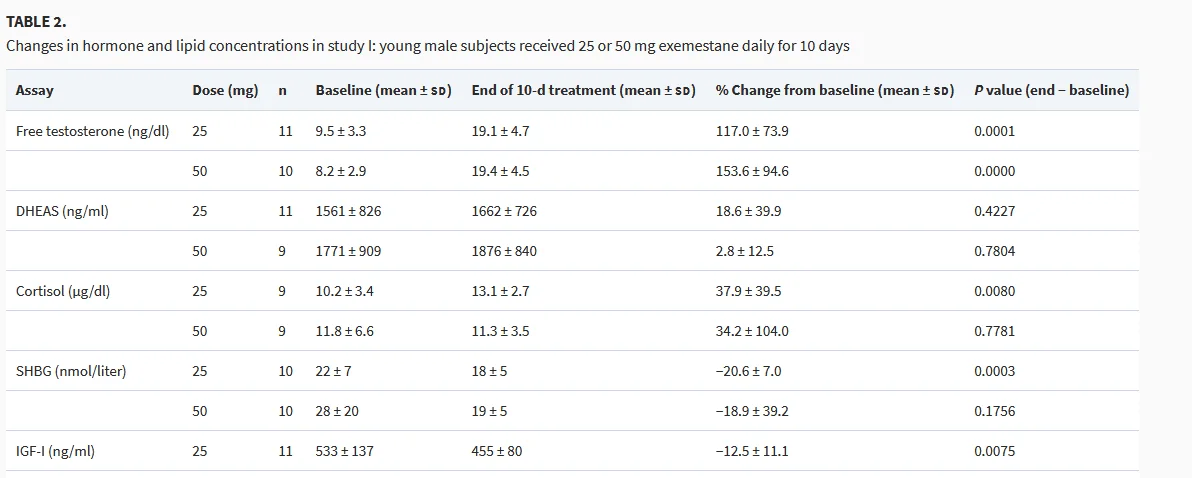1192x478 pixels.
Task: Select the SHBG (nmol/liter) row label
Action: point(71,372)
